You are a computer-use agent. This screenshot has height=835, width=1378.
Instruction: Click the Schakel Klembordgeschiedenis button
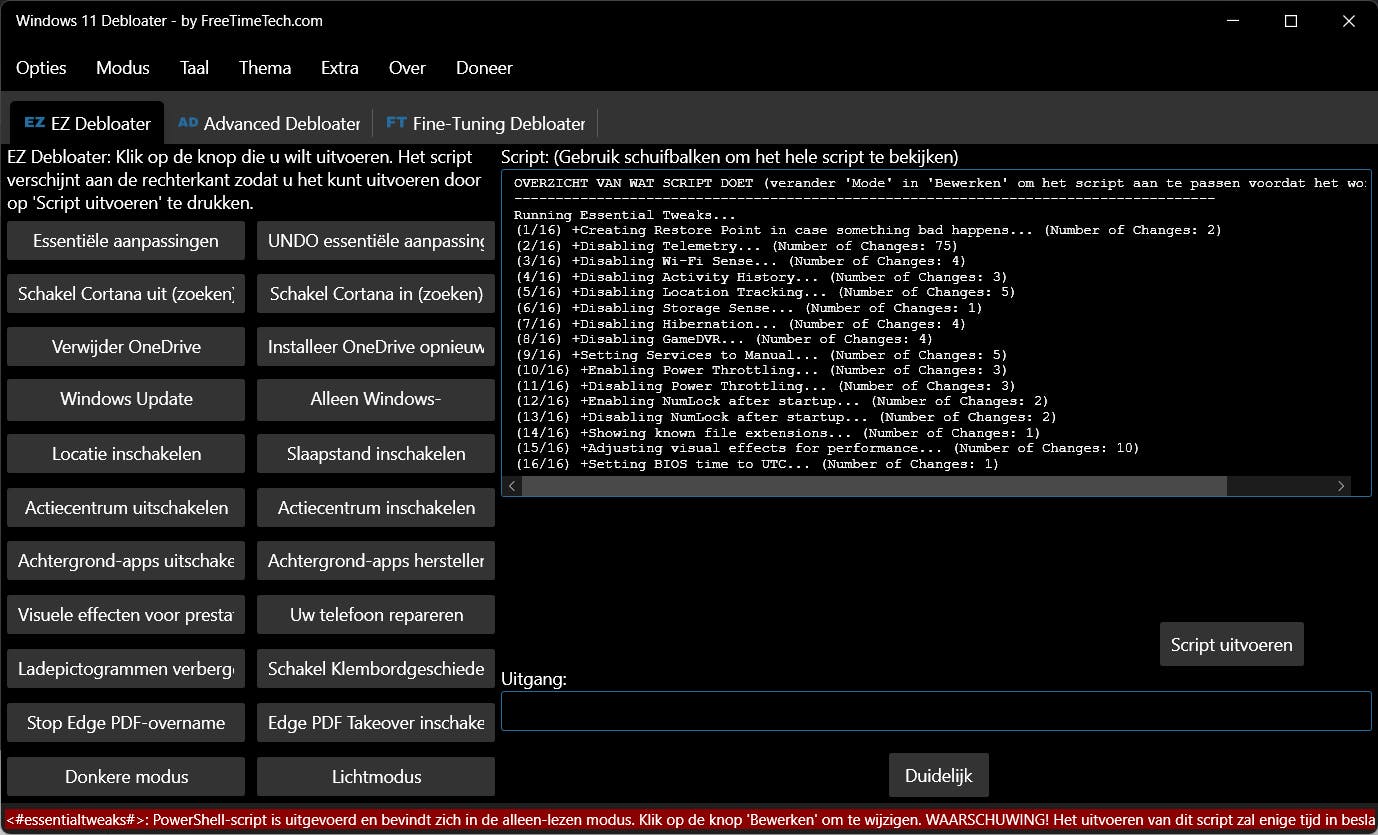tap(376, 669)
